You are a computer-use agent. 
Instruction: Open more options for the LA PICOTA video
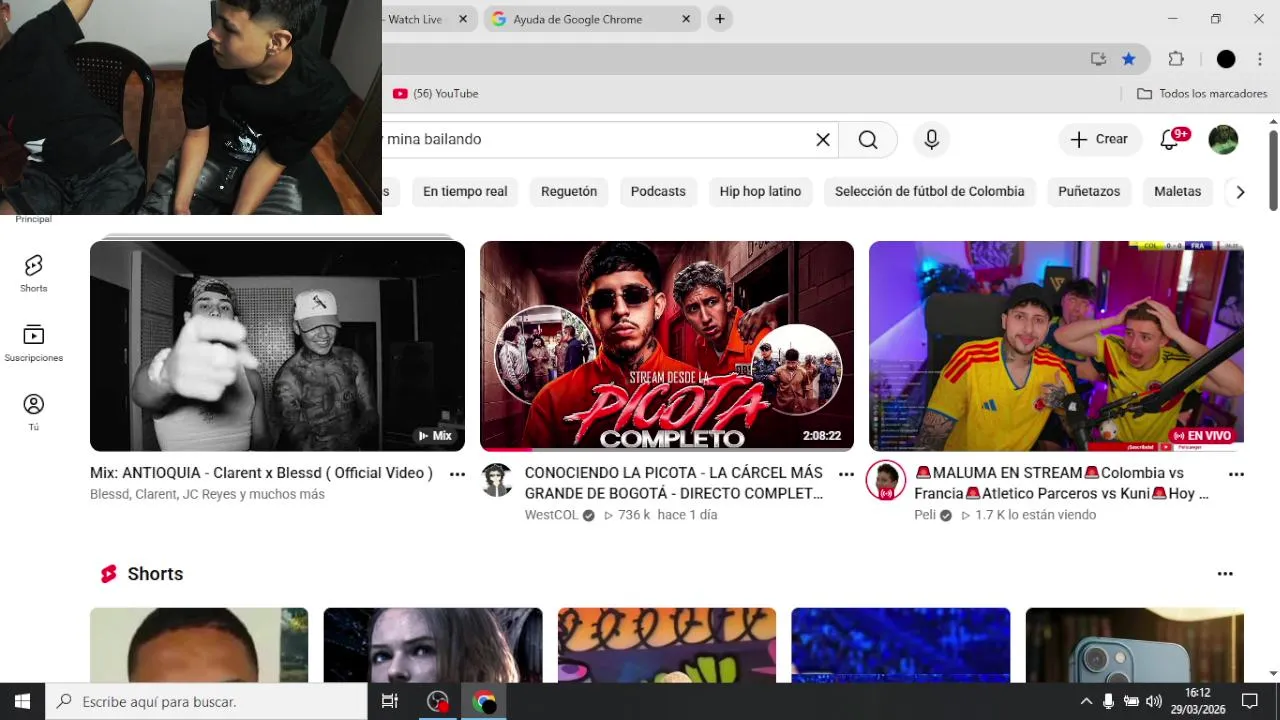[846, 474]
